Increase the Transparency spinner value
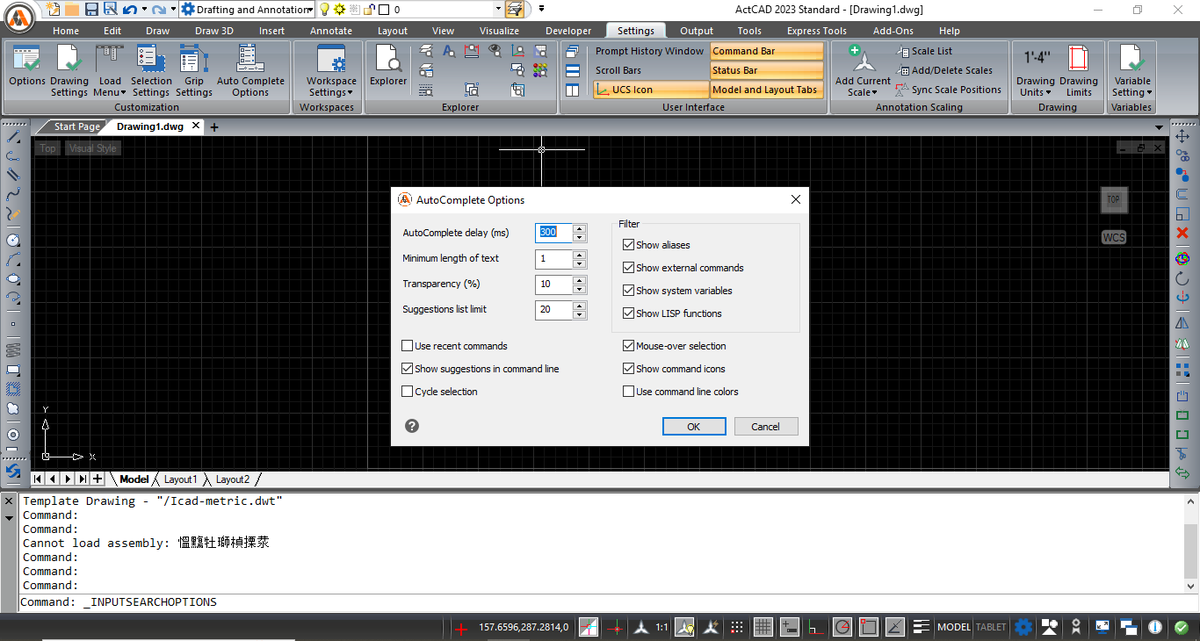 click(579, 280)
